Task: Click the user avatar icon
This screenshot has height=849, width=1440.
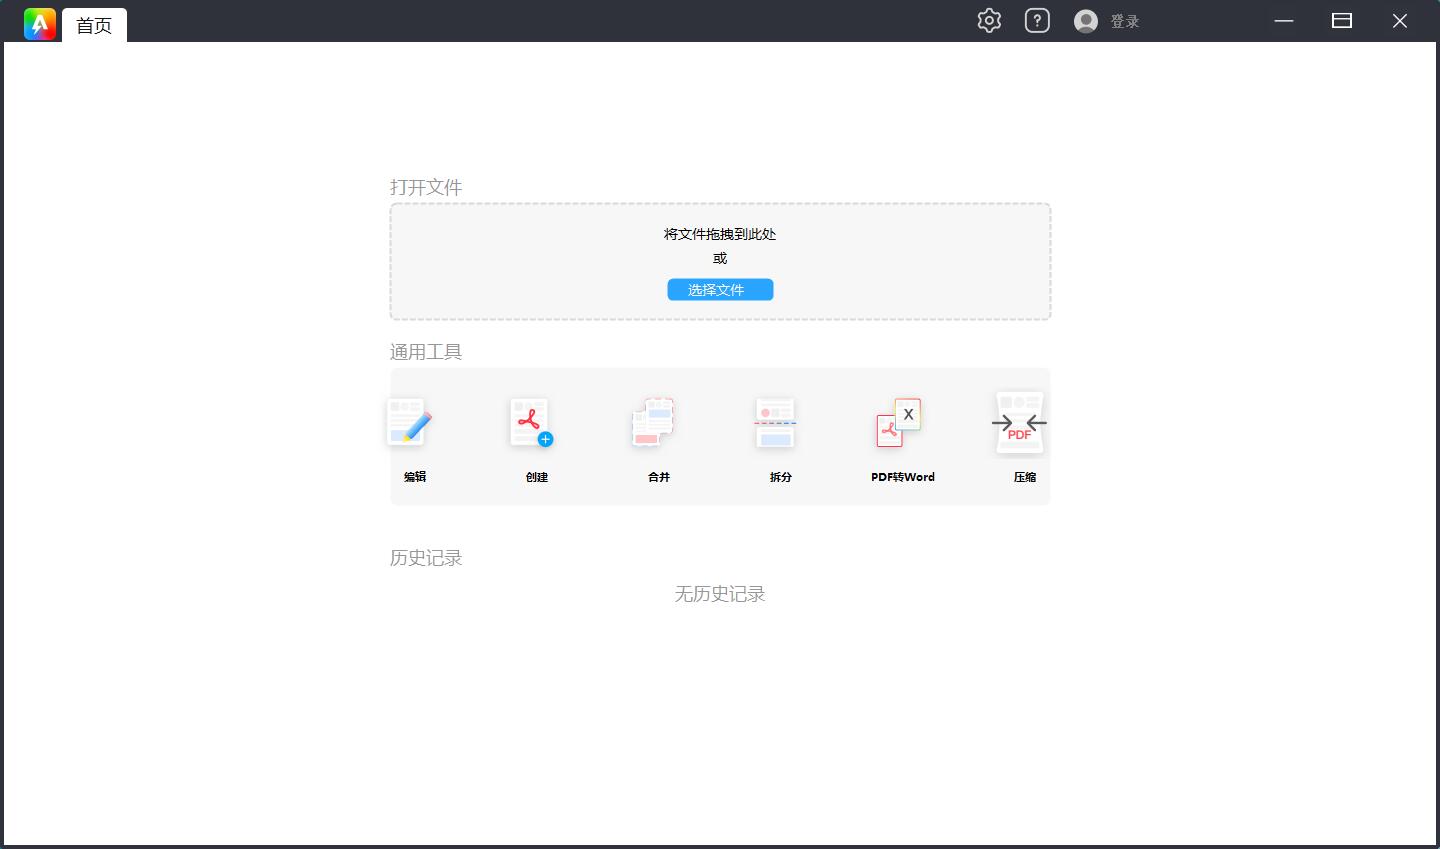Action: [1086, 21]
